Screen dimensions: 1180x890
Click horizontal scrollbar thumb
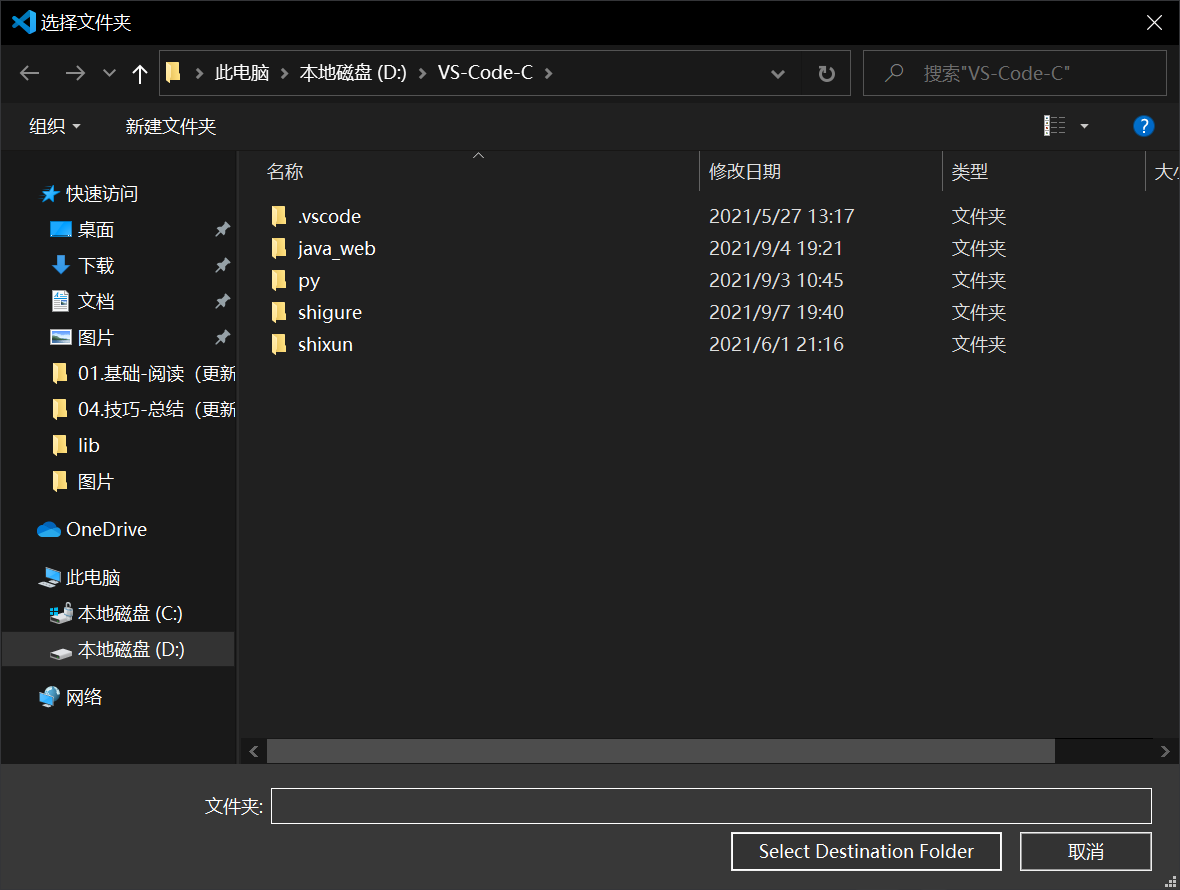661,751
